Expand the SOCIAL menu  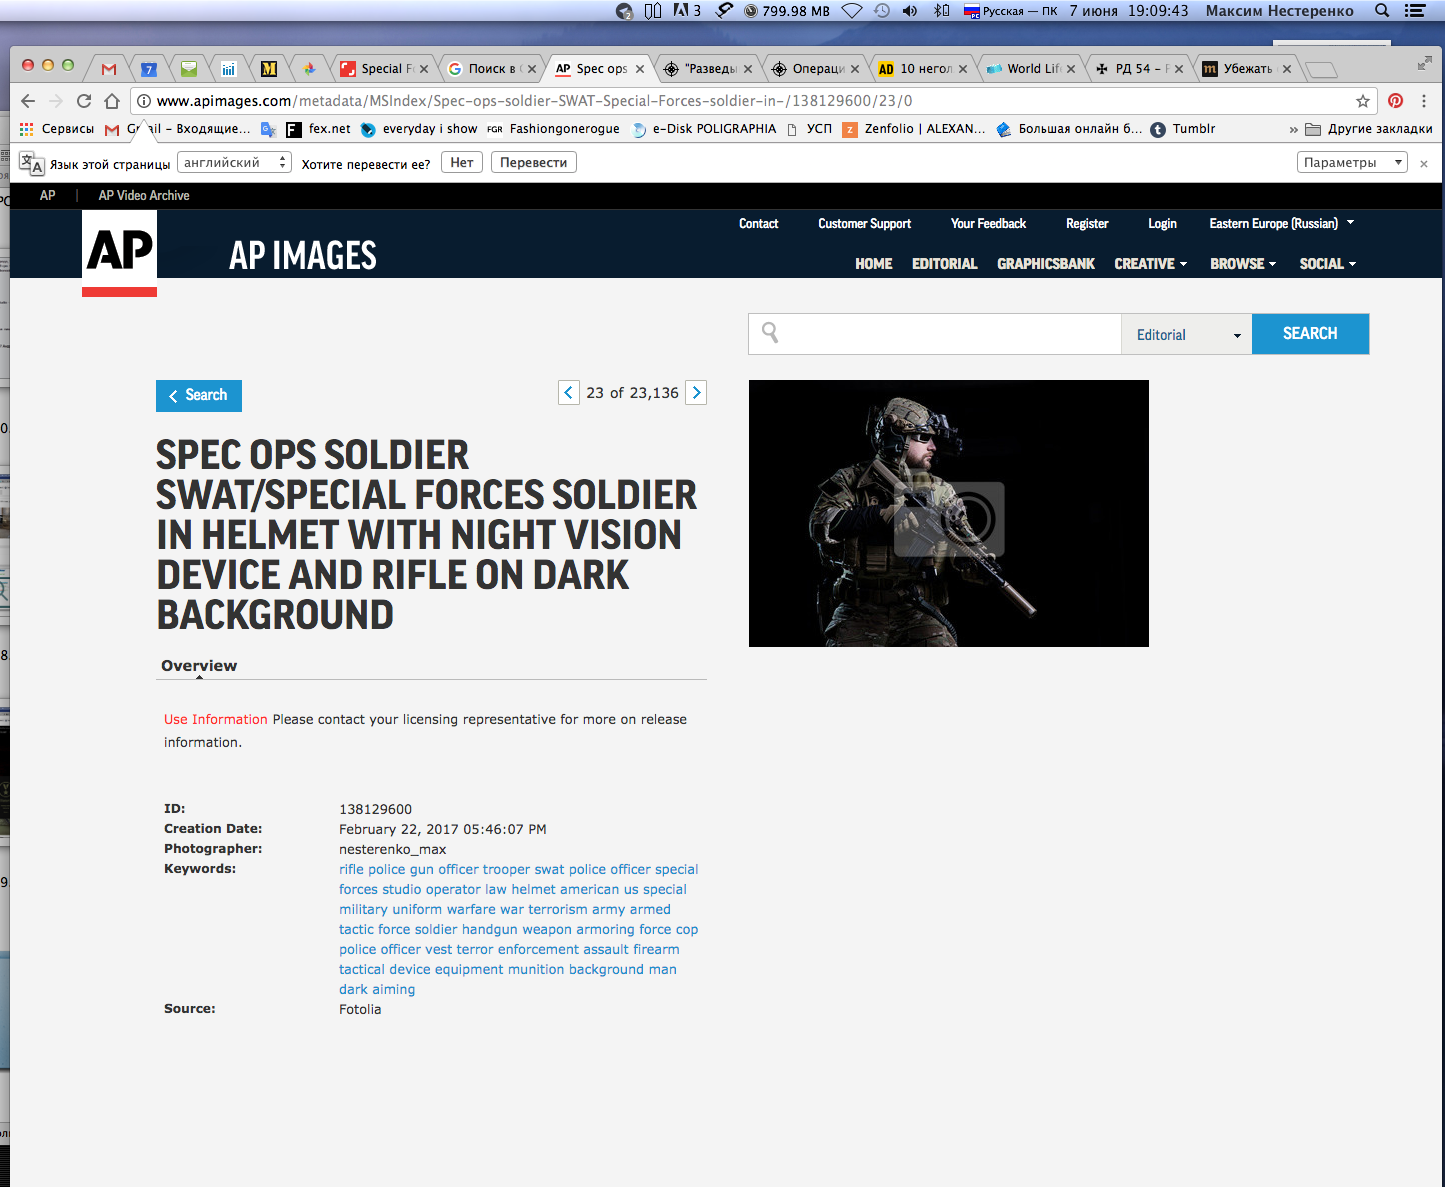[x=1328, y=264]
